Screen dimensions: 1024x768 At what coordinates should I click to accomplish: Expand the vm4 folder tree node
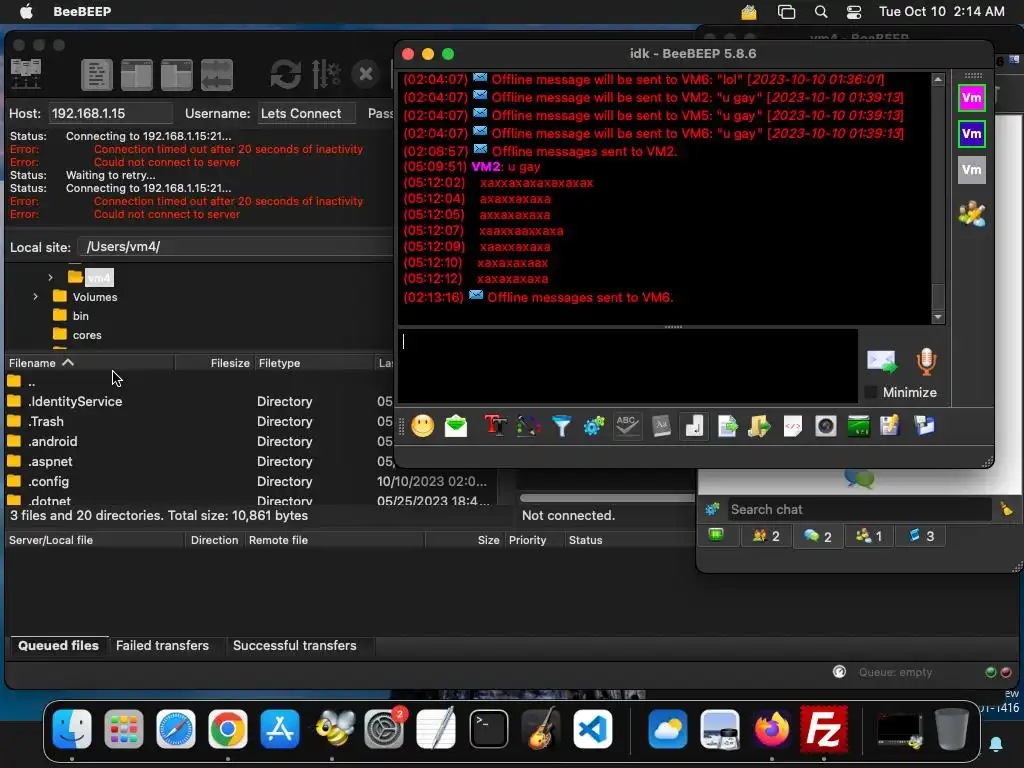(50, 278)
